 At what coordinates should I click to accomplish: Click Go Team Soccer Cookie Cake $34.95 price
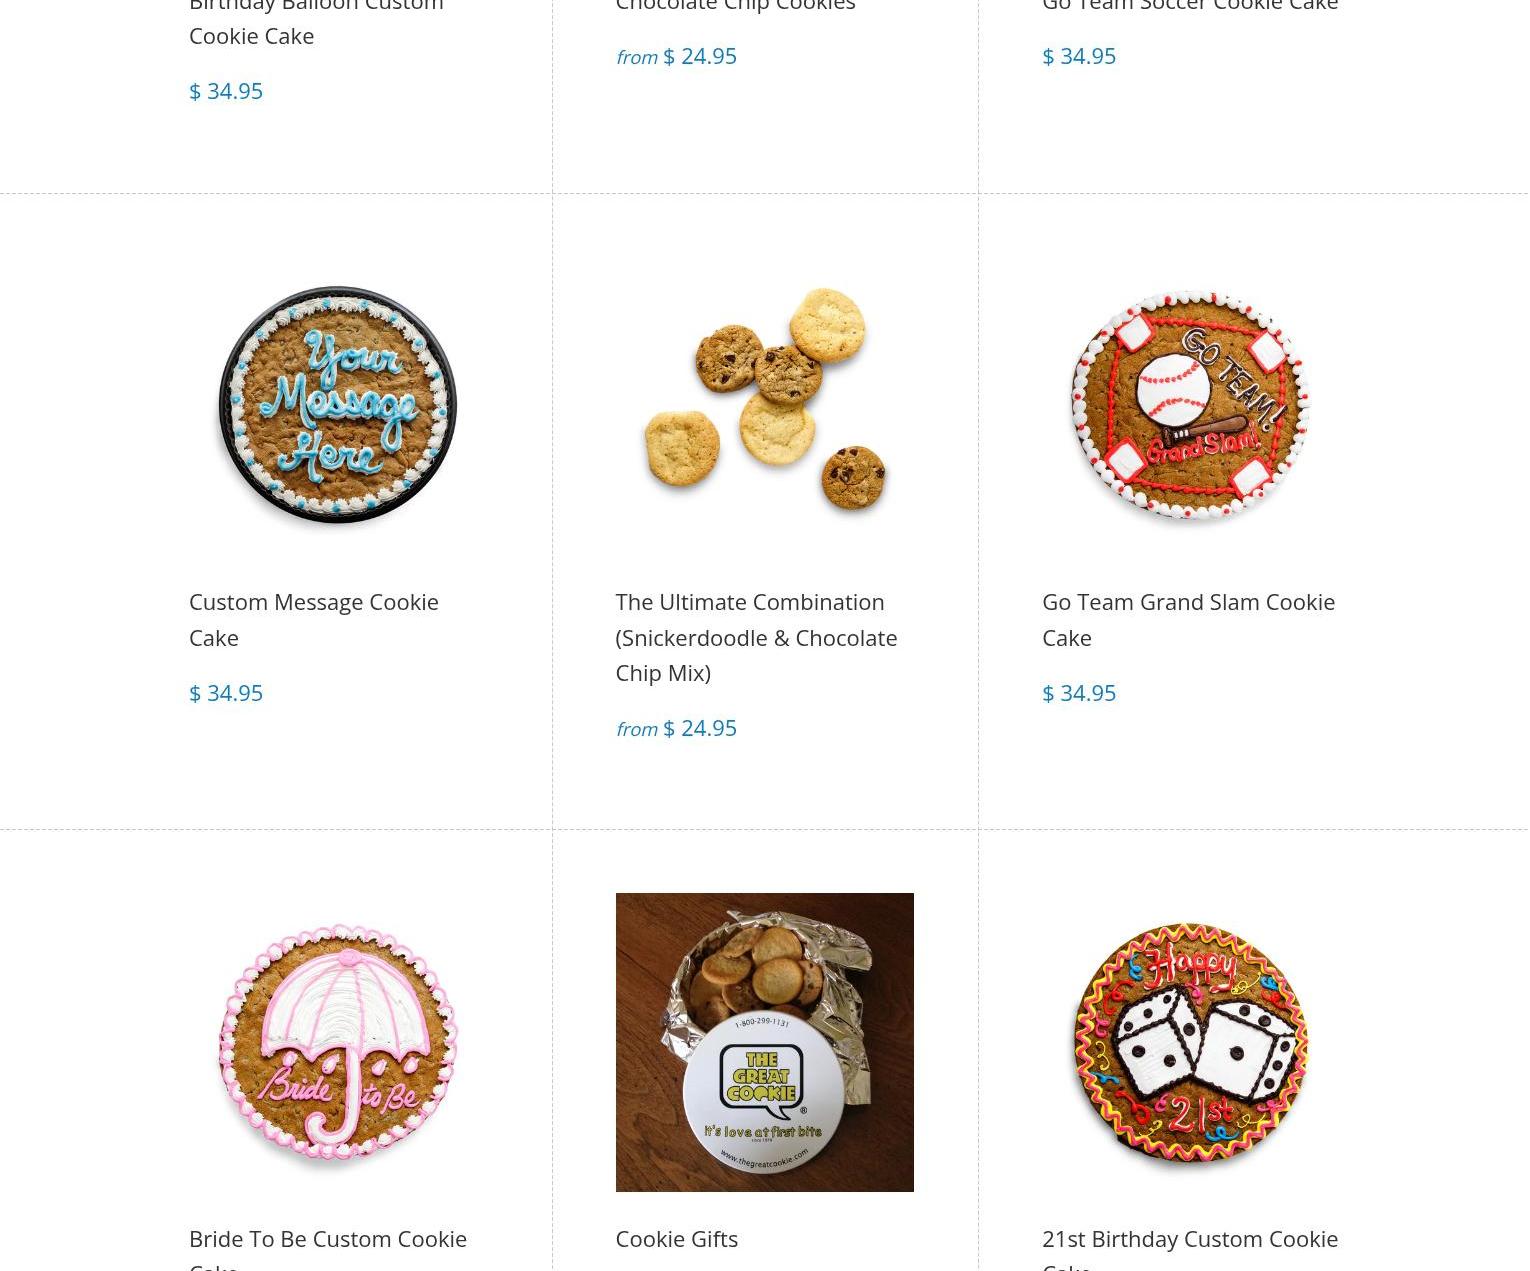(x=1079, y=56)
